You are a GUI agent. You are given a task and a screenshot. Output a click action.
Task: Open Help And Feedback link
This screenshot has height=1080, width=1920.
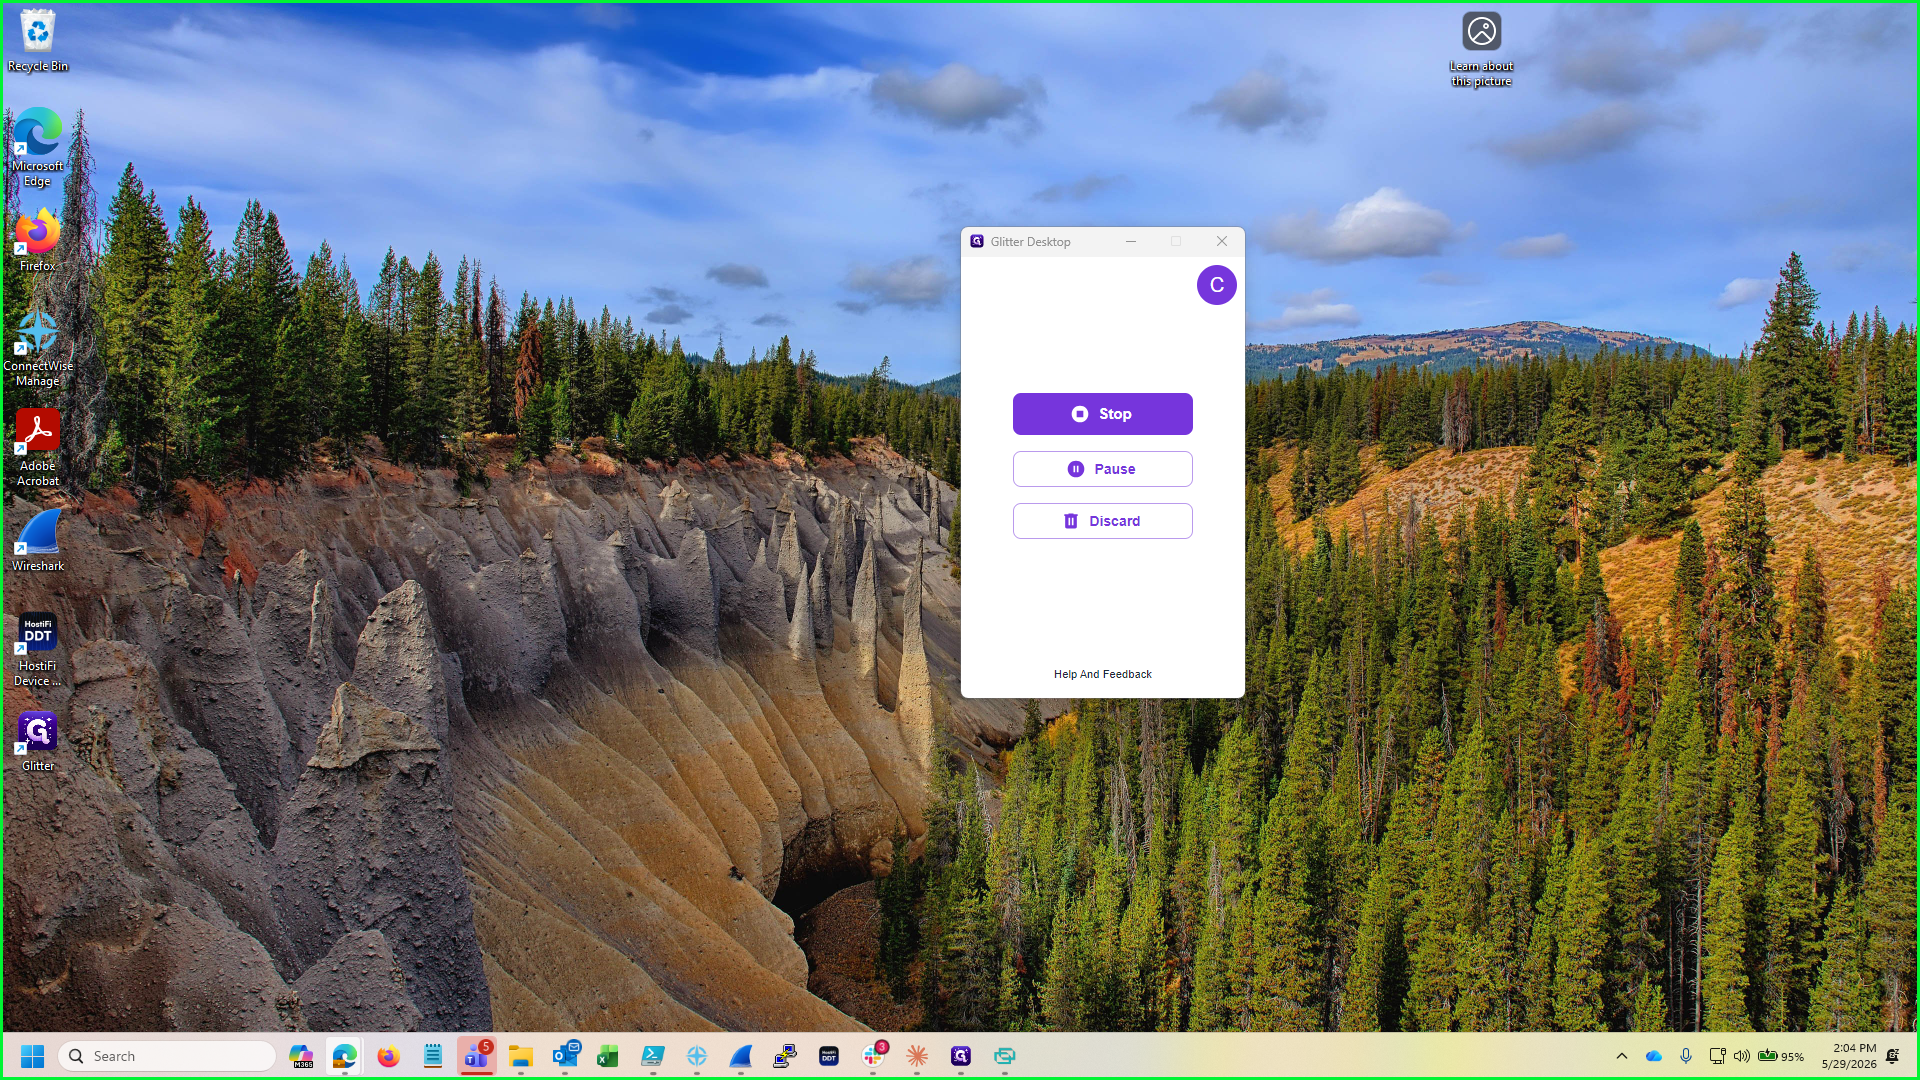click(1102, 674)
